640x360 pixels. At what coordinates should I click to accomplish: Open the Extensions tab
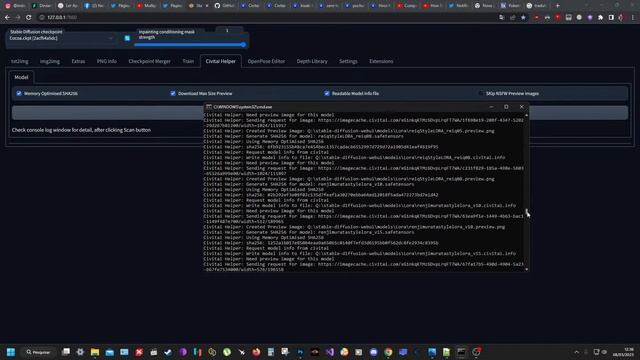point(381,61)
